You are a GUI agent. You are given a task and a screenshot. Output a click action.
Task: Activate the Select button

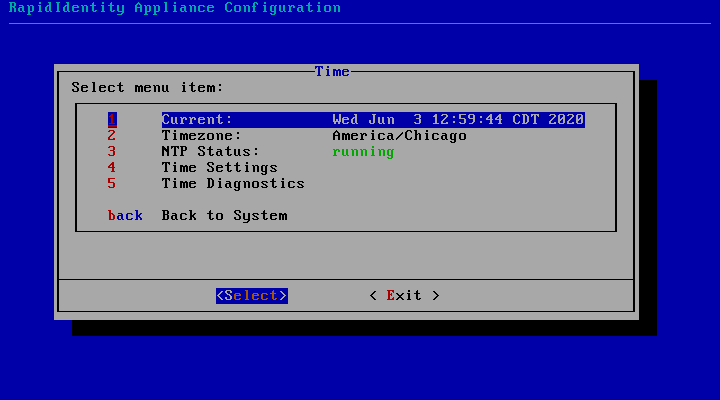point(252,295)
